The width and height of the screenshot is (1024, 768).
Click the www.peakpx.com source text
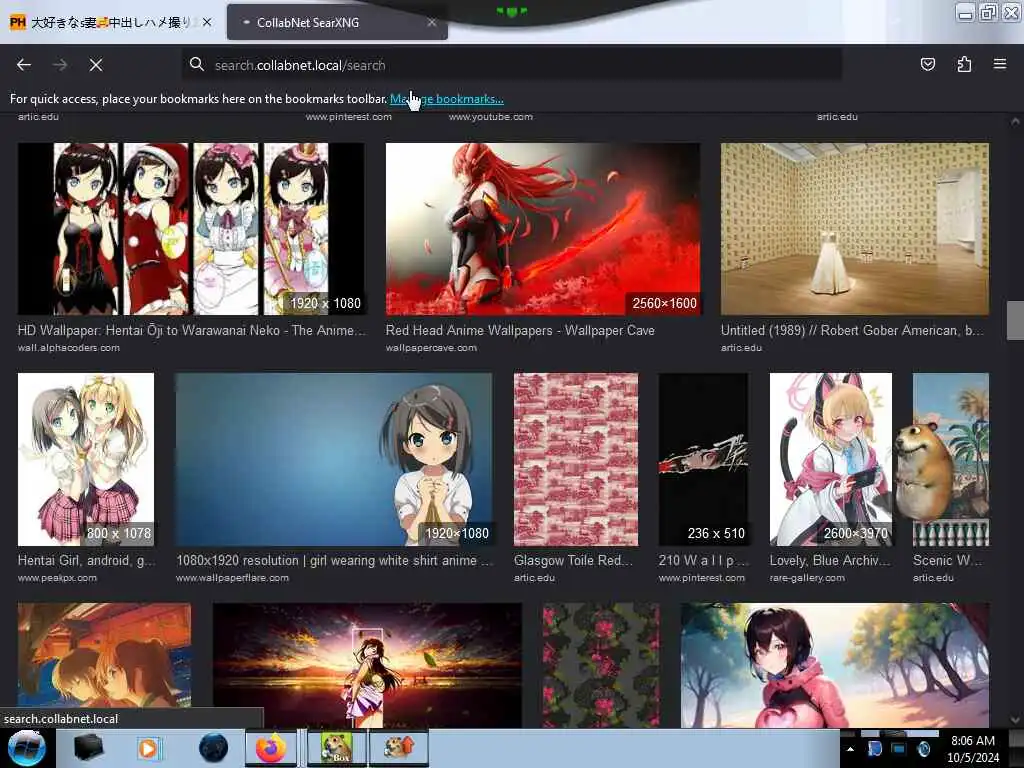tap(57, 577)
